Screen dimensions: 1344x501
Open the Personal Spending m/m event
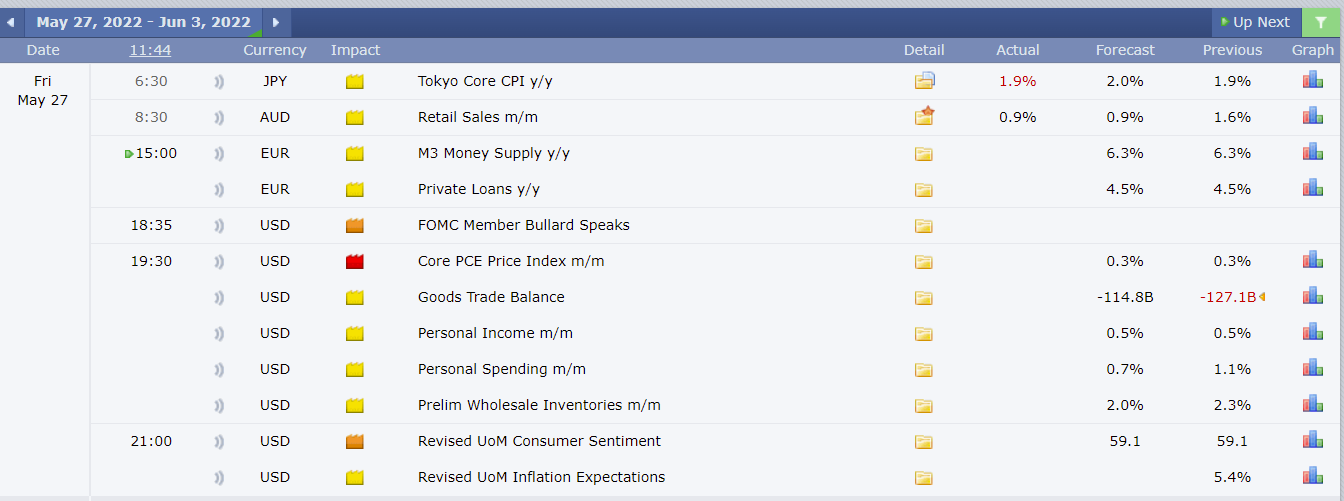502,369
